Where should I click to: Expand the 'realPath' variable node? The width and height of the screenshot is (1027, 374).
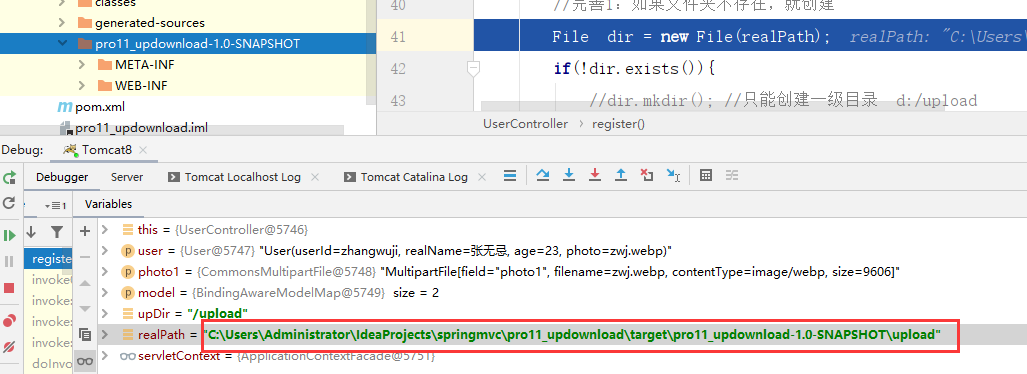click(x=105, y=335)
